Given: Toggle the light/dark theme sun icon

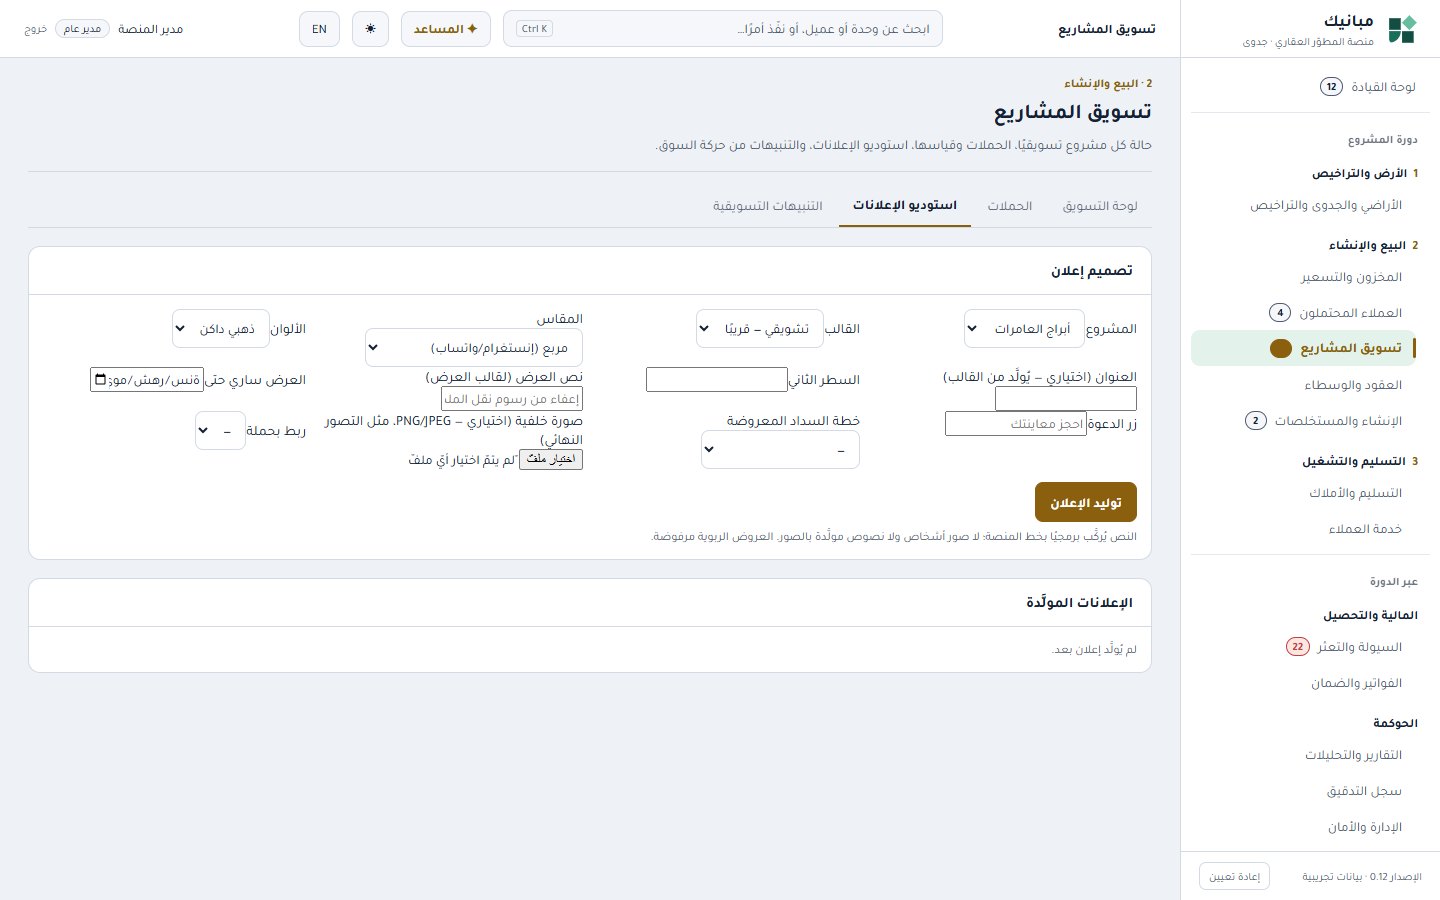Looking at the screenshot, I should [370, 29].
